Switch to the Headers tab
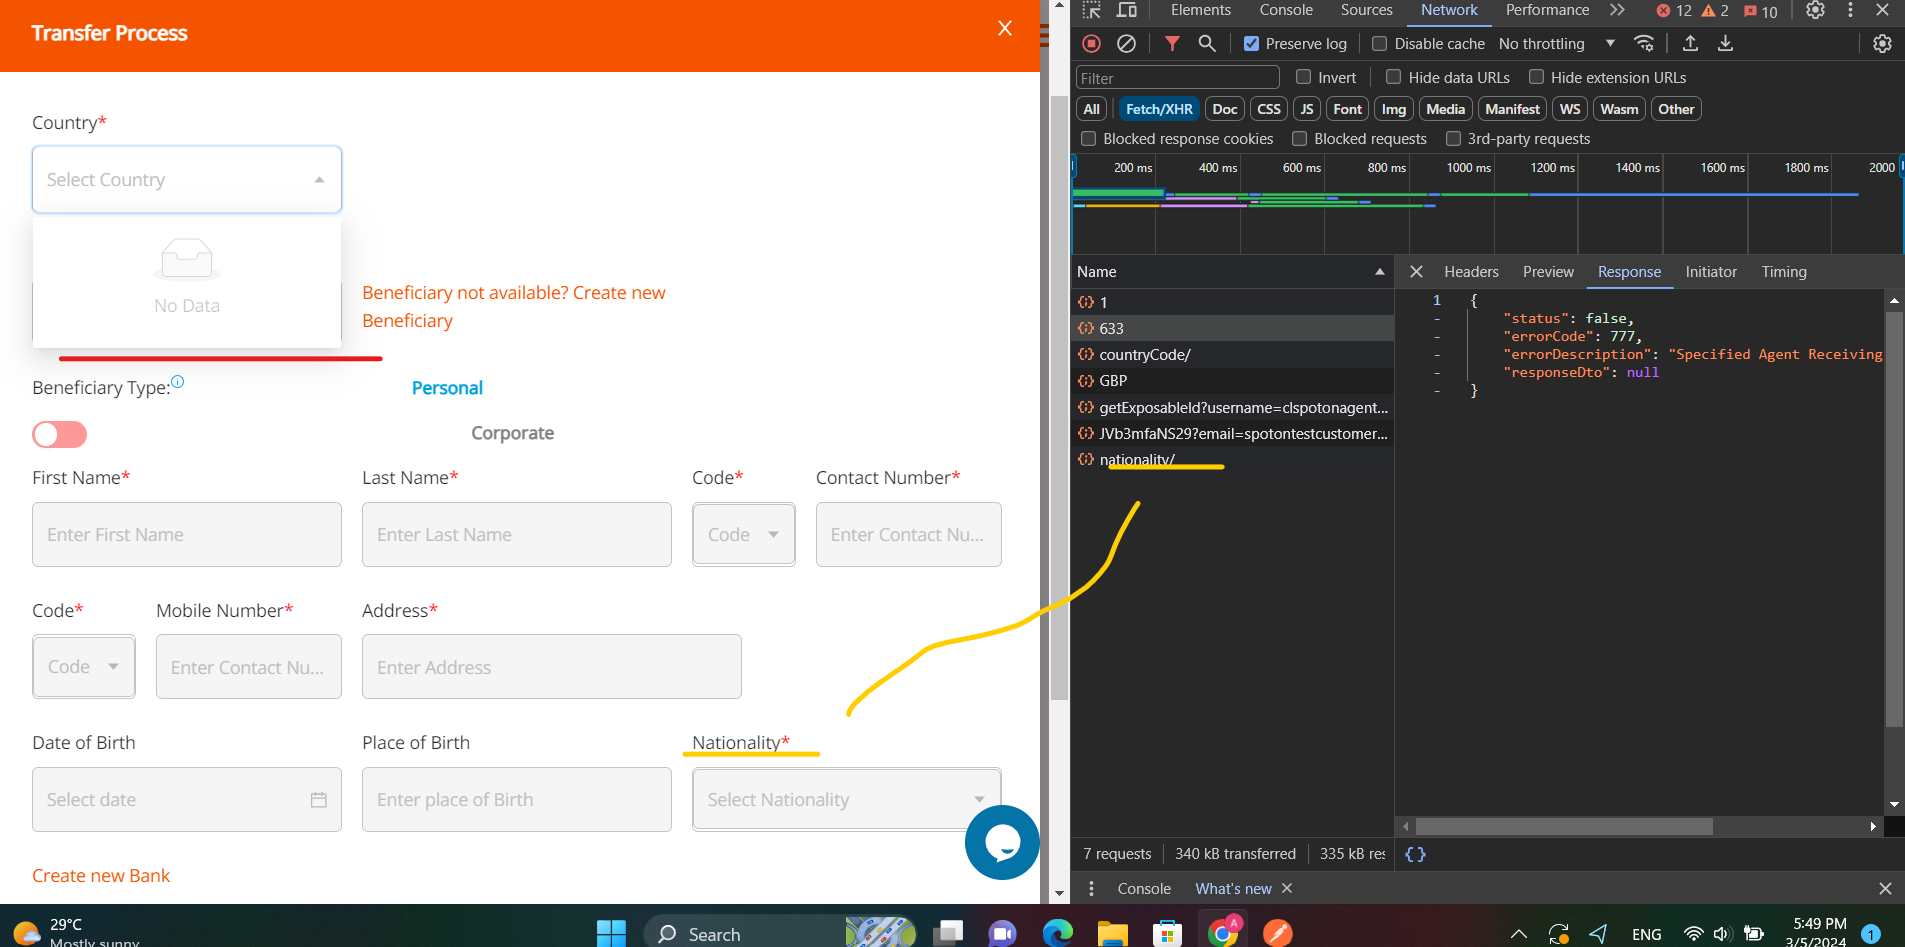Viewport: 1905px width, 947px height. [1471, 272]
